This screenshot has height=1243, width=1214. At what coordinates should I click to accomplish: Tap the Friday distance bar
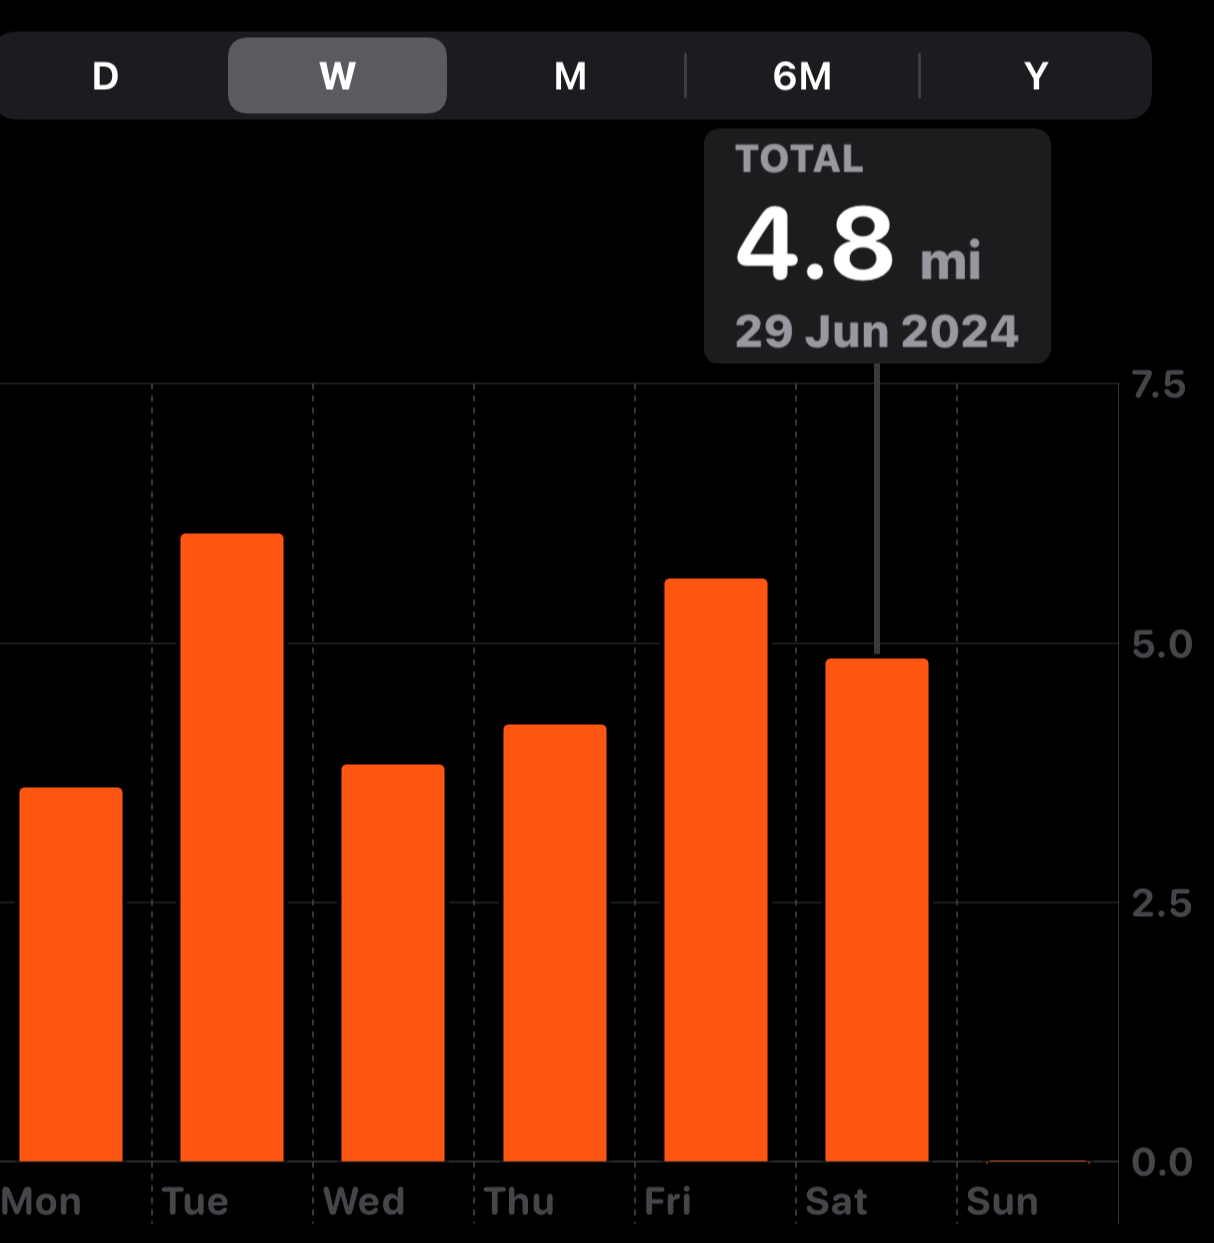[x=716, y=870]
